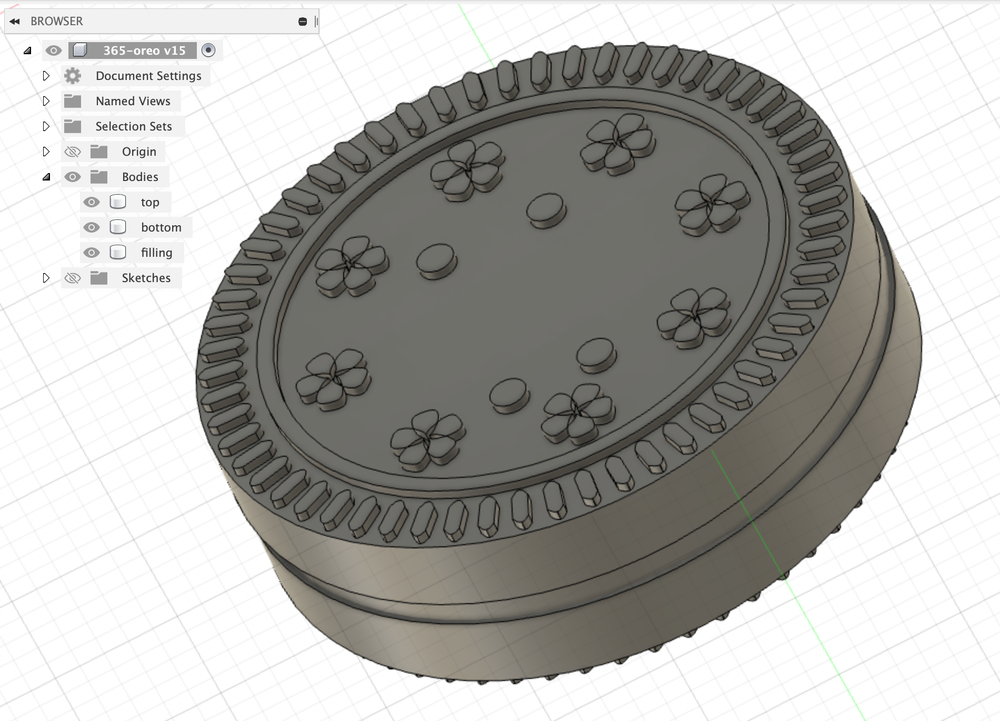The image size is (1000, 721).
Task: Toggle visibility of 365-oreo v15 component
Action: coord(54,50)
